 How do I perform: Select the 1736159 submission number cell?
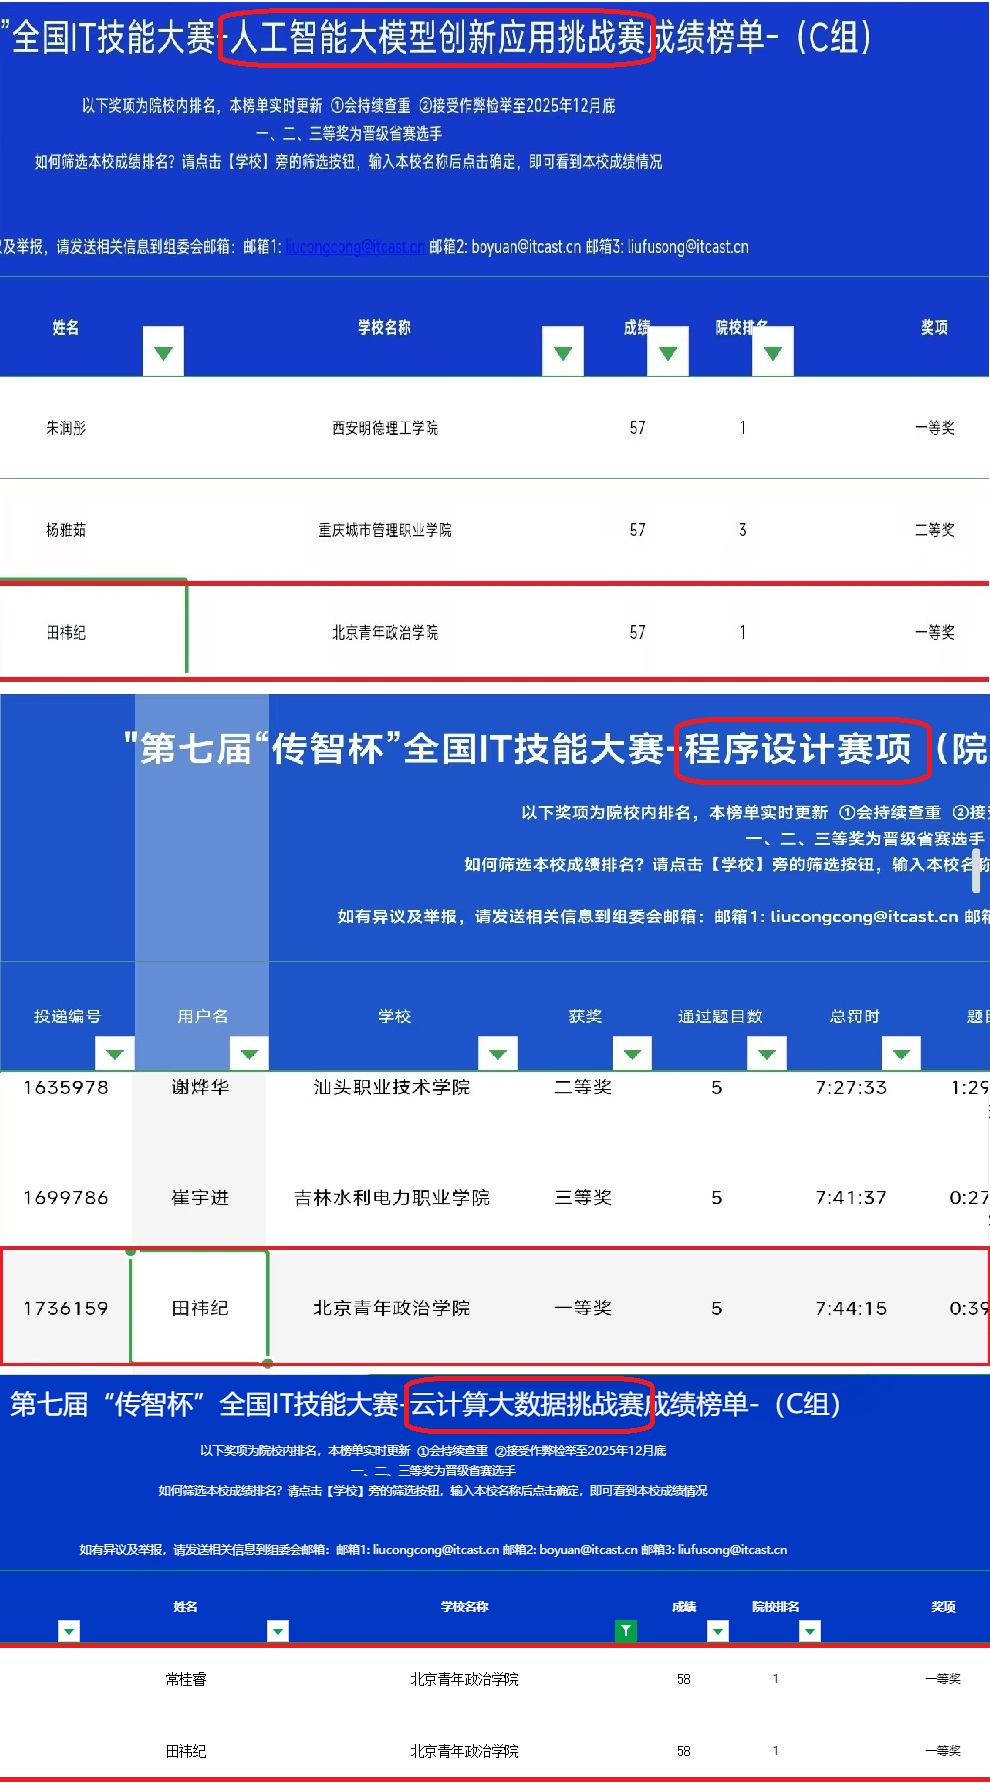click(x=66, y=1307)
